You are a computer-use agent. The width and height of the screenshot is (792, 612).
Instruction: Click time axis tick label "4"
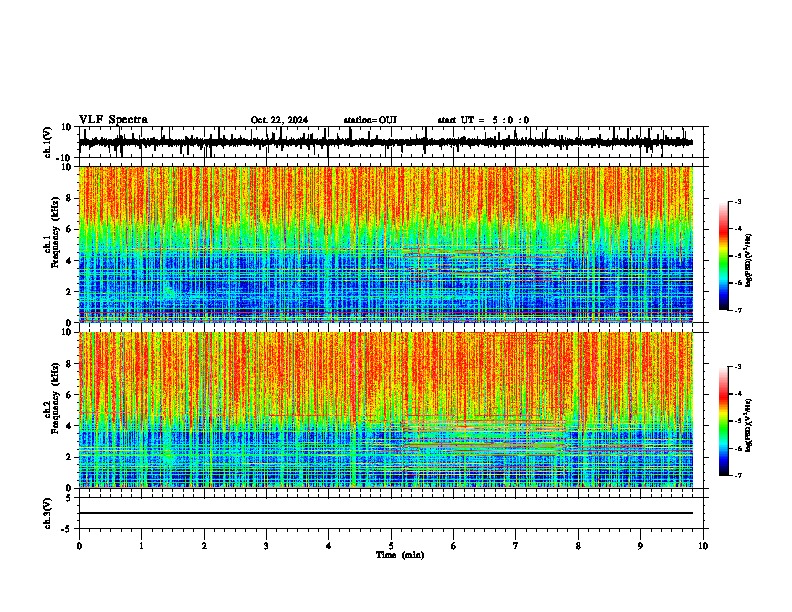tap(329, 546)
